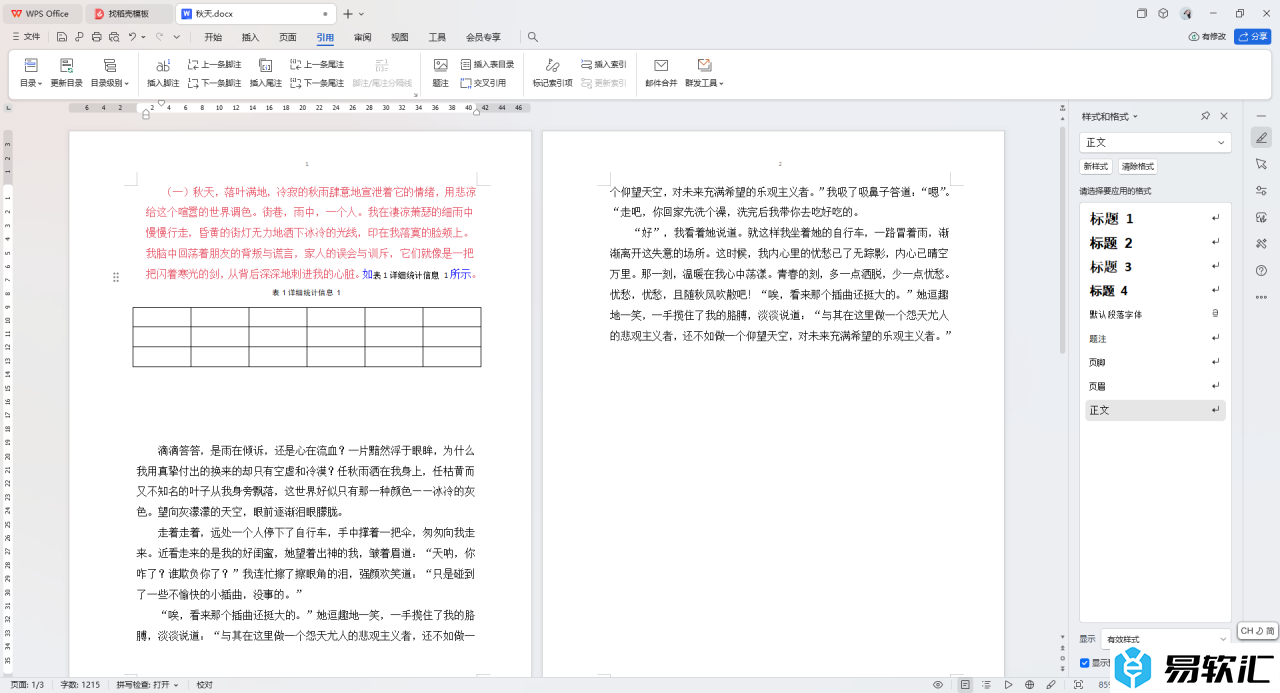1280x693 pixels.
Task: Click the user avatar icon
Action: pyautogui.click(x=1186, y=14)
